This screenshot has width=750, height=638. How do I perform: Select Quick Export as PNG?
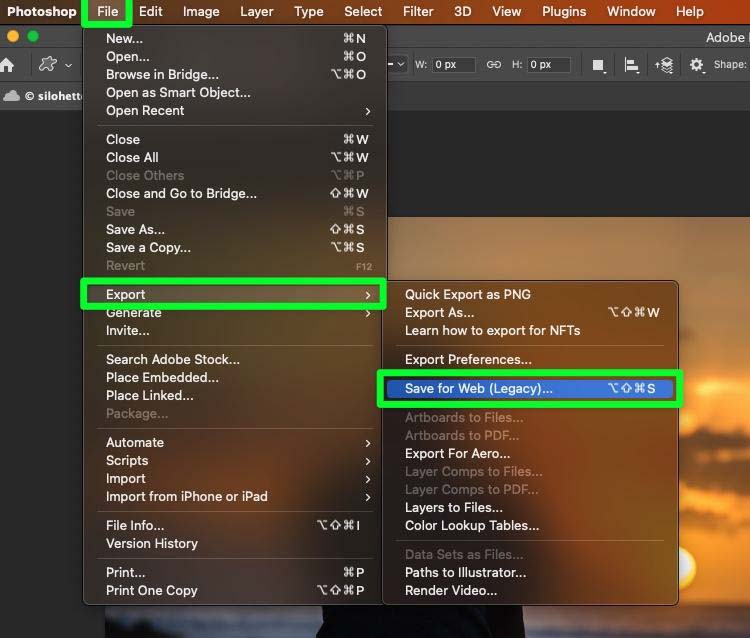coord(530,295)
